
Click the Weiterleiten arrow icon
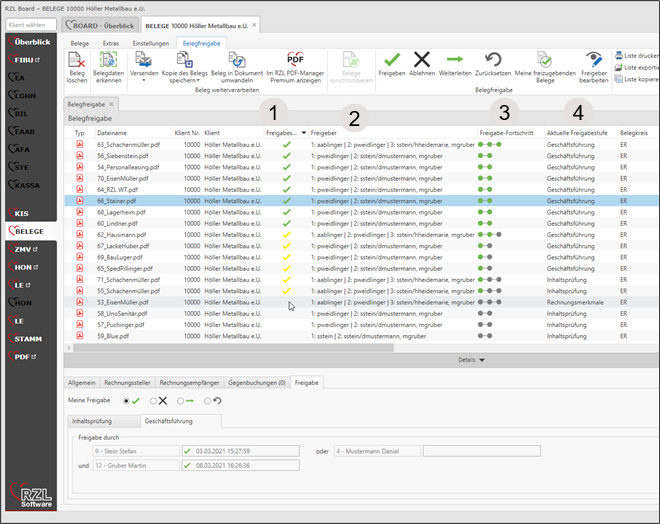(456, 61)
